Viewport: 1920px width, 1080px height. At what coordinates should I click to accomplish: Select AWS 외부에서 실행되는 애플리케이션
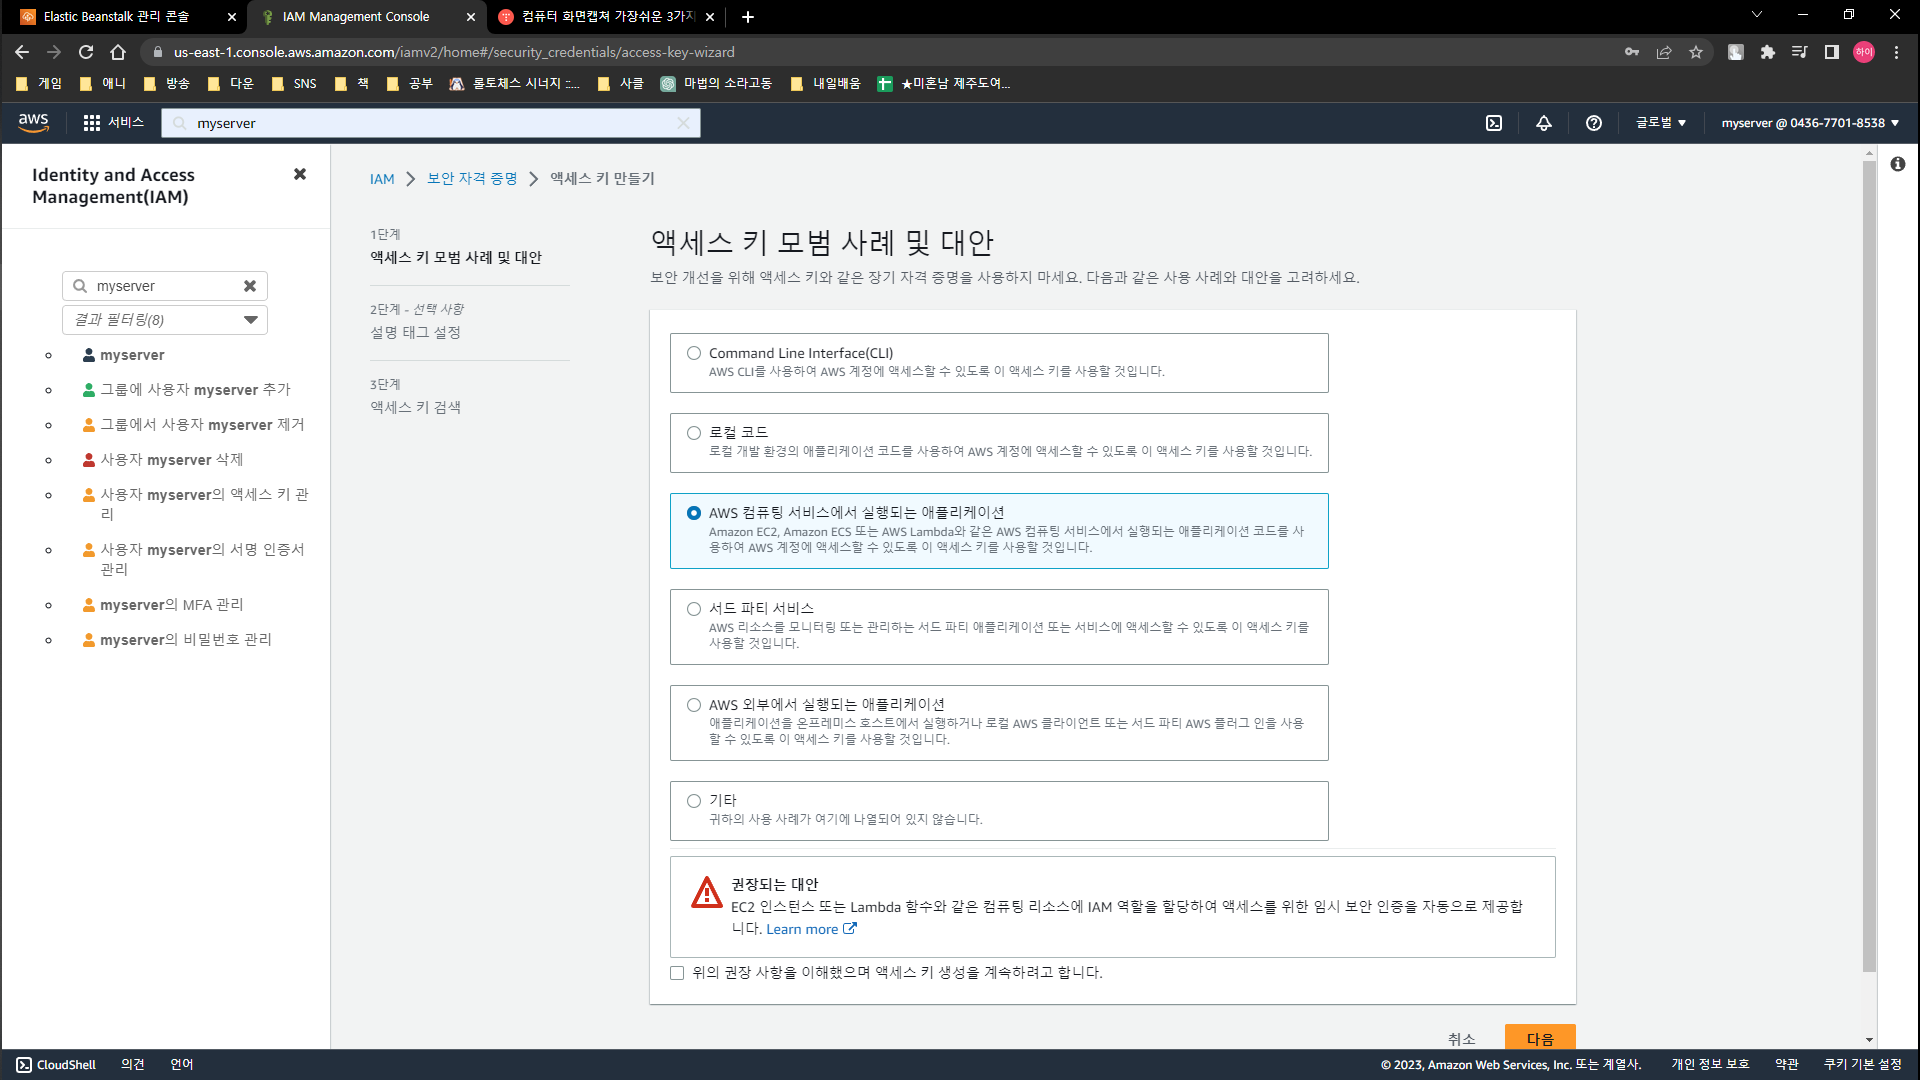(694, 705)
